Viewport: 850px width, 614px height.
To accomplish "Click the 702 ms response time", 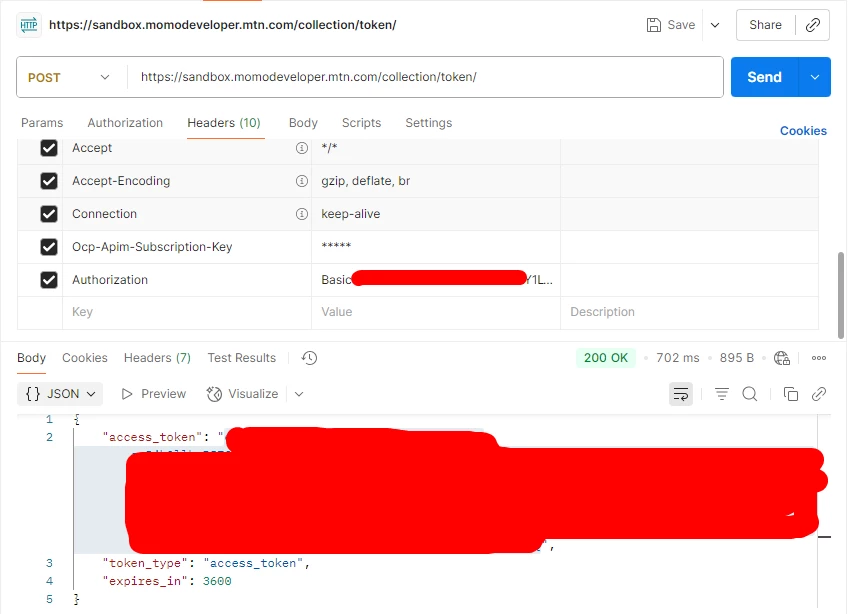I will pyautogui.click(x=678, y=358).
